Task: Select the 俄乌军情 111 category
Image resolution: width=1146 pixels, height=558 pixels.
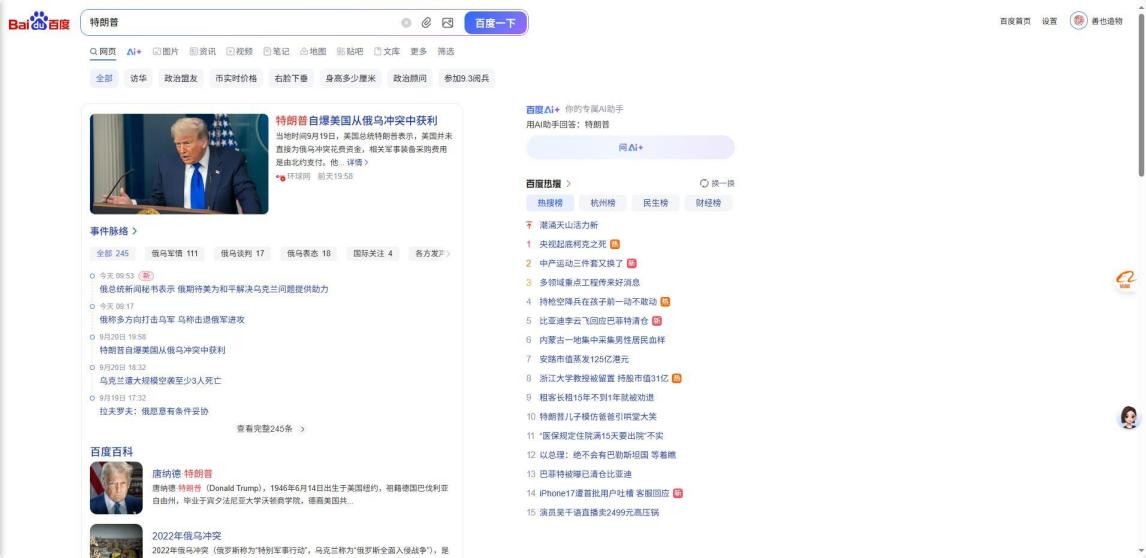Action: (x=175, y=254)
